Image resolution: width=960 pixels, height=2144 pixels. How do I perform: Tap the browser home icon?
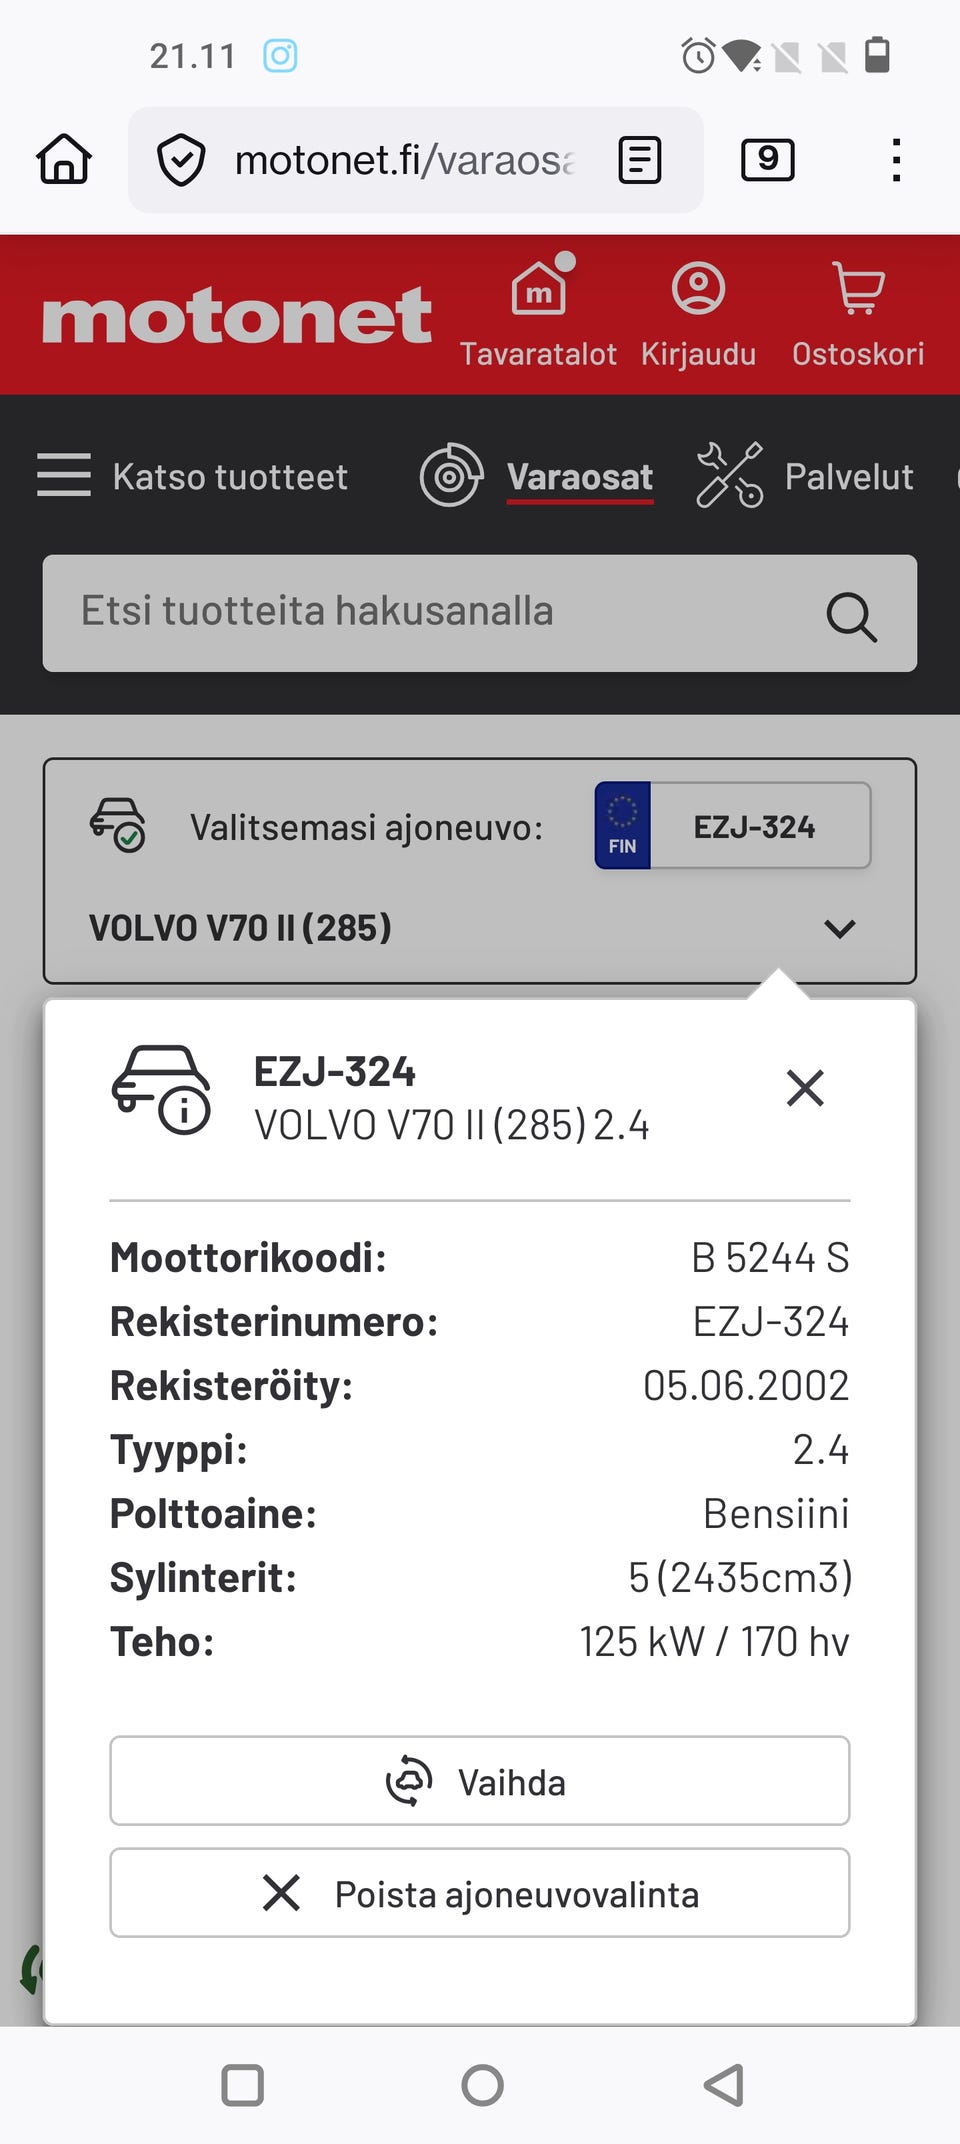64,160
